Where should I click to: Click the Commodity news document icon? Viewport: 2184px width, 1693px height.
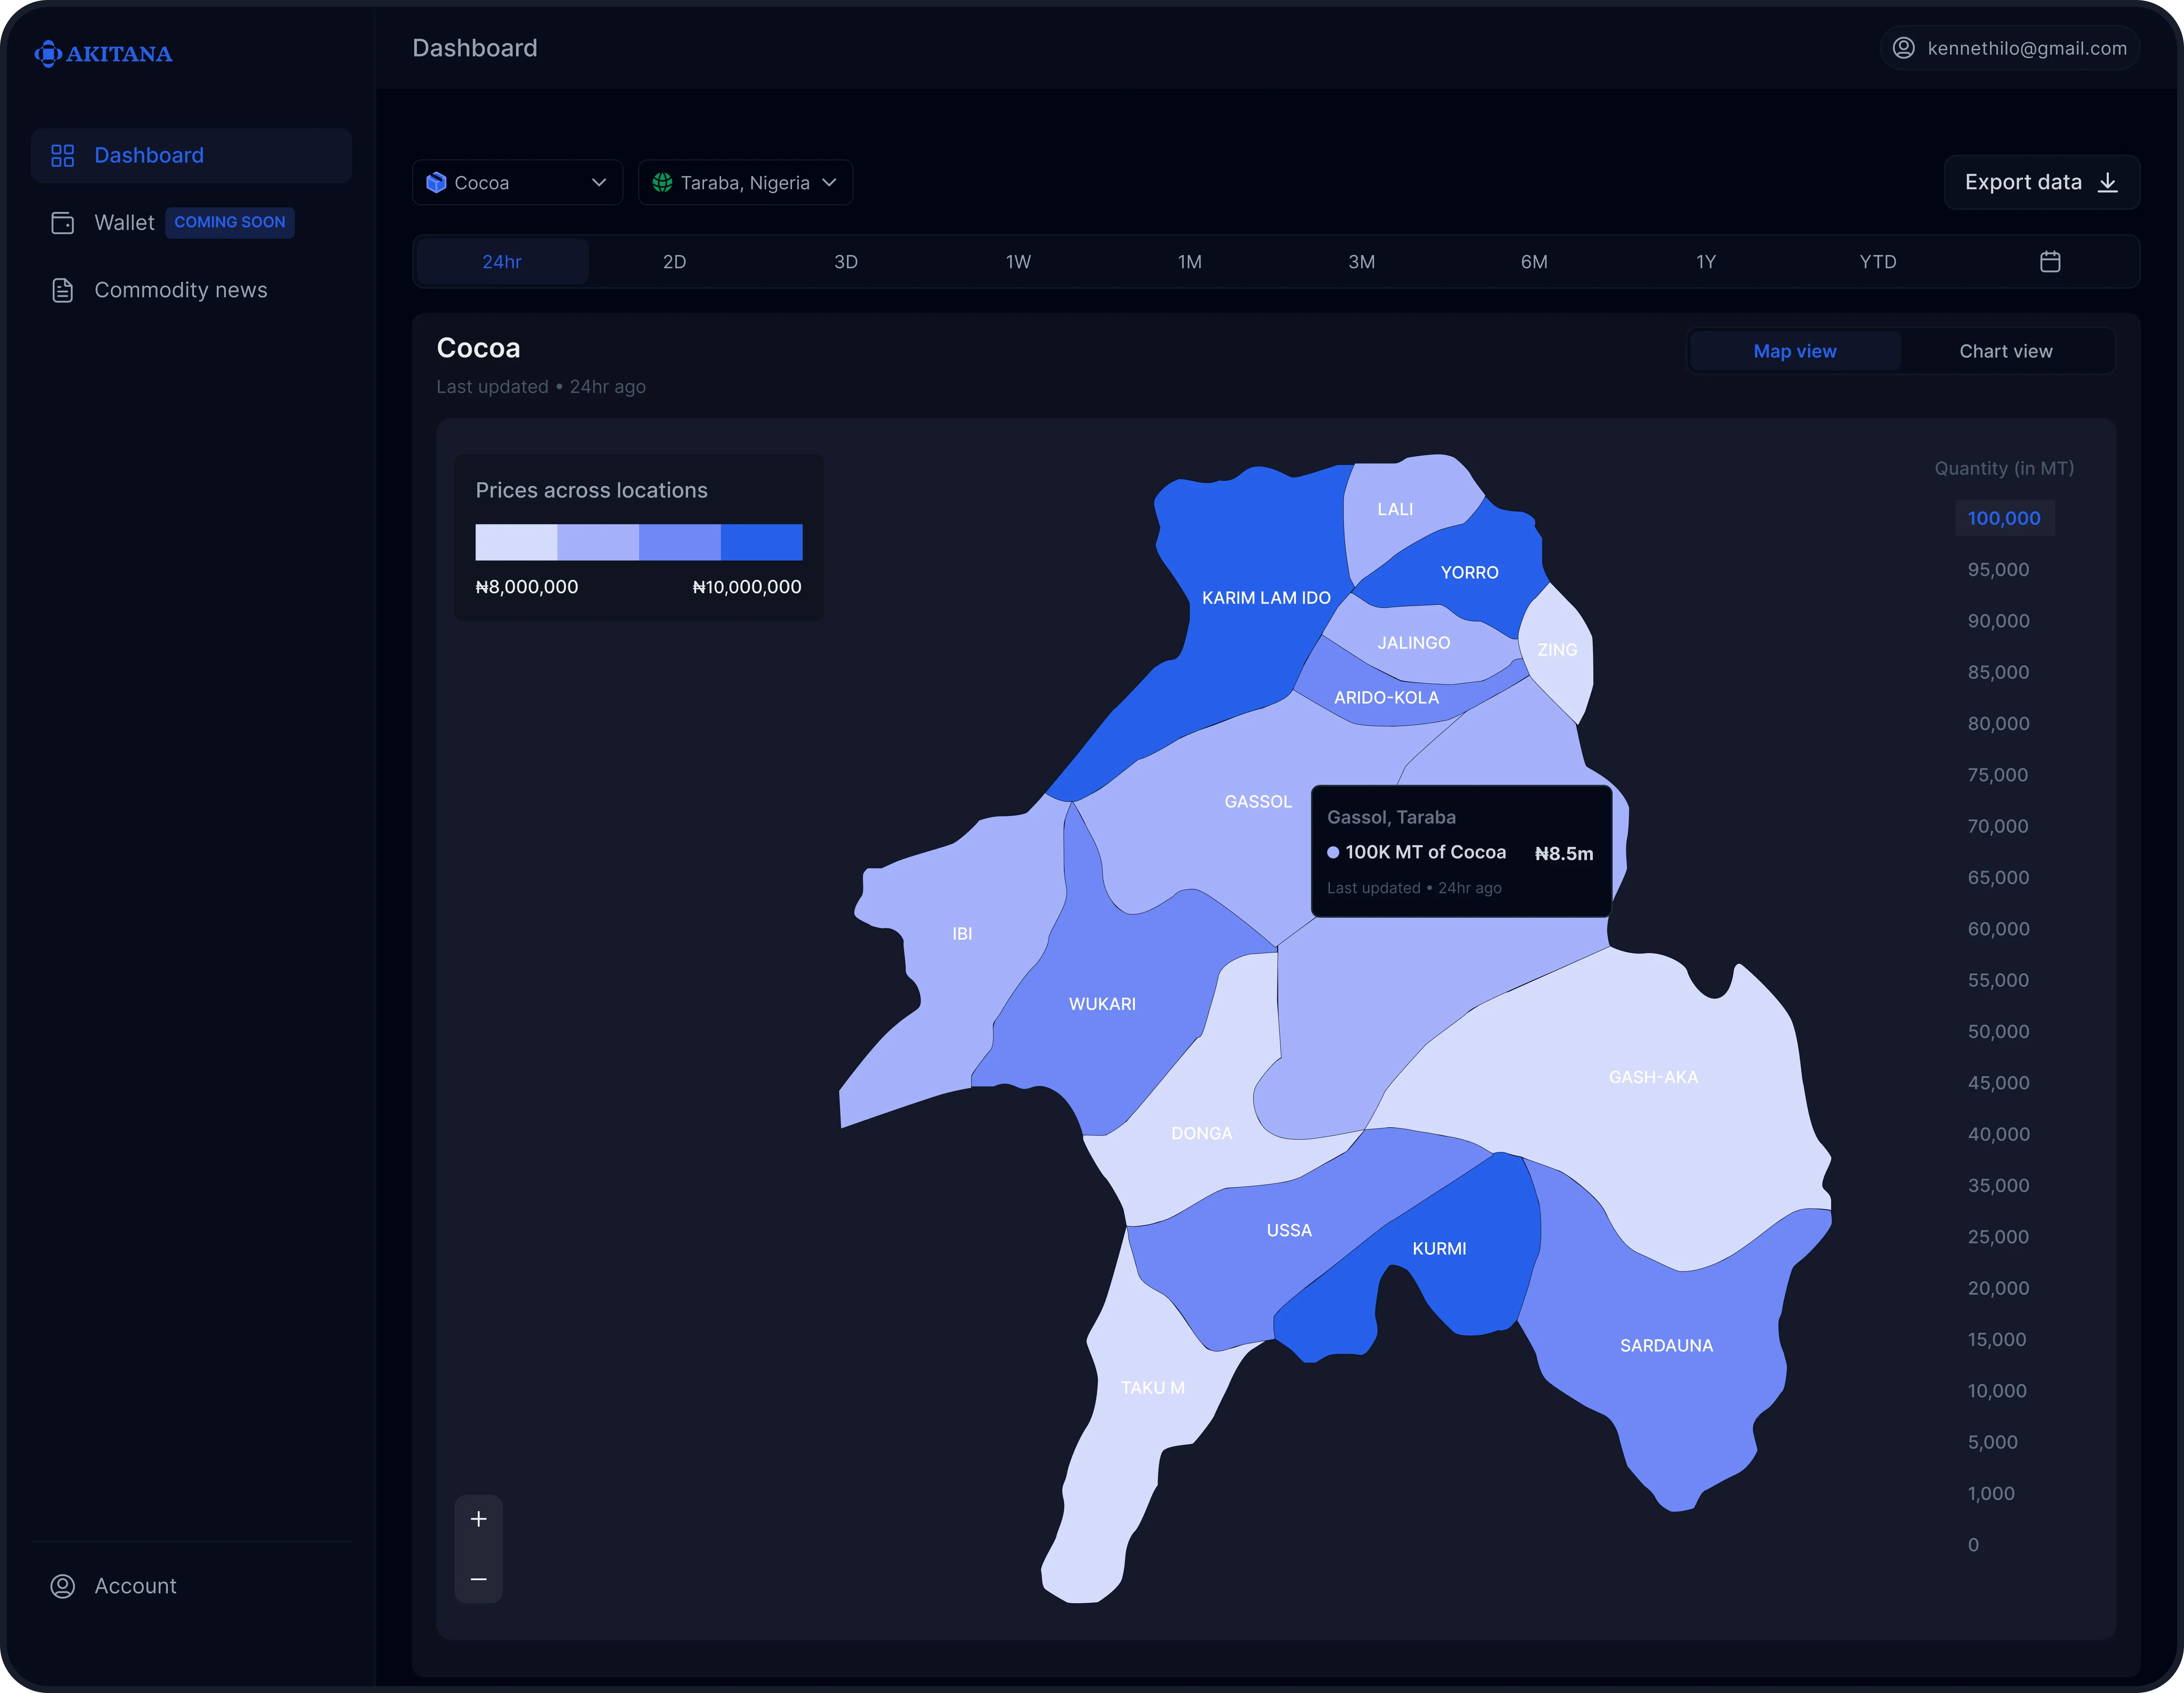(63, 290)
